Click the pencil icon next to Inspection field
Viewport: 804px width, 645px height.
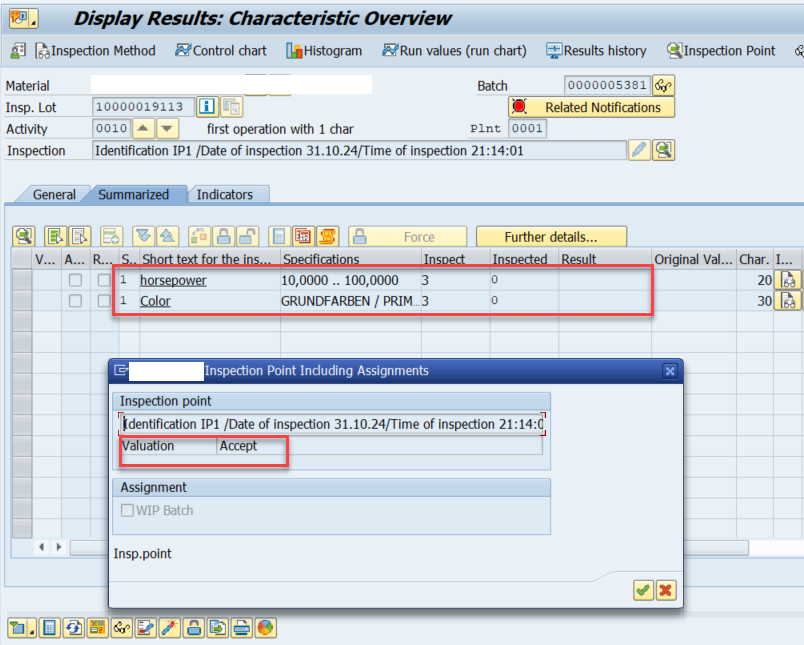(x=639, y=150)
